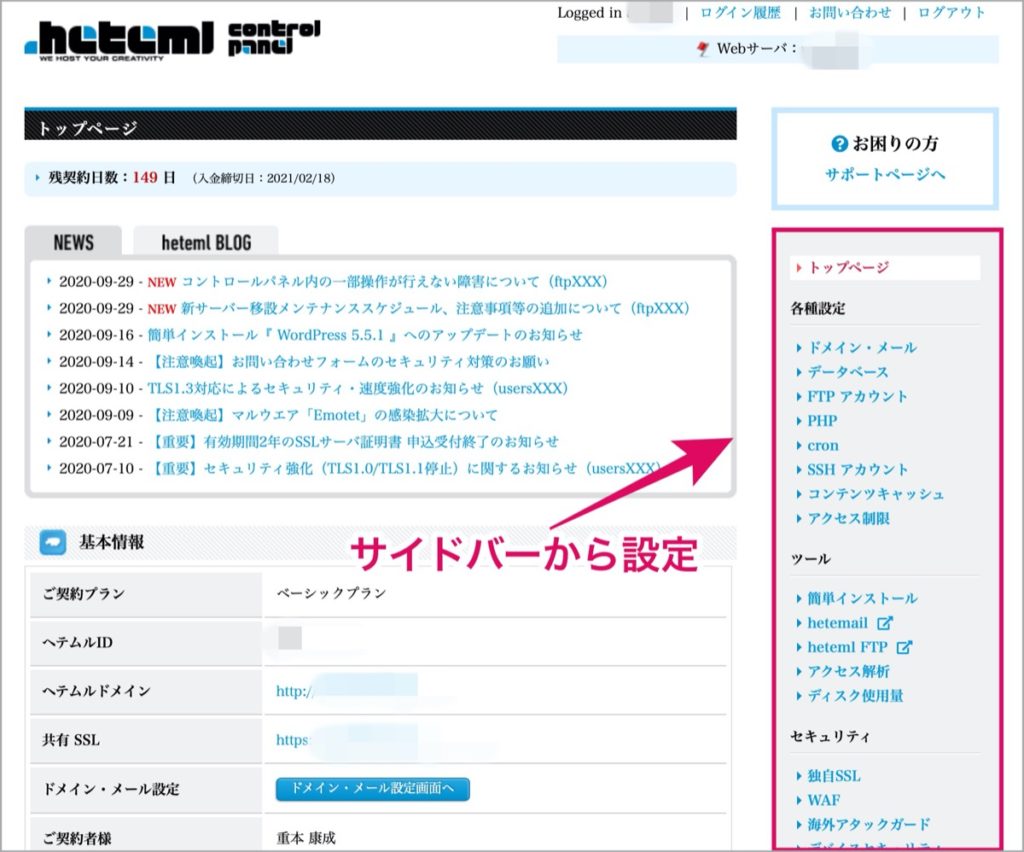Click the blue 基本情報 section icon
Viewport: 1024px width, 852px height.
[x=53, y=542]
